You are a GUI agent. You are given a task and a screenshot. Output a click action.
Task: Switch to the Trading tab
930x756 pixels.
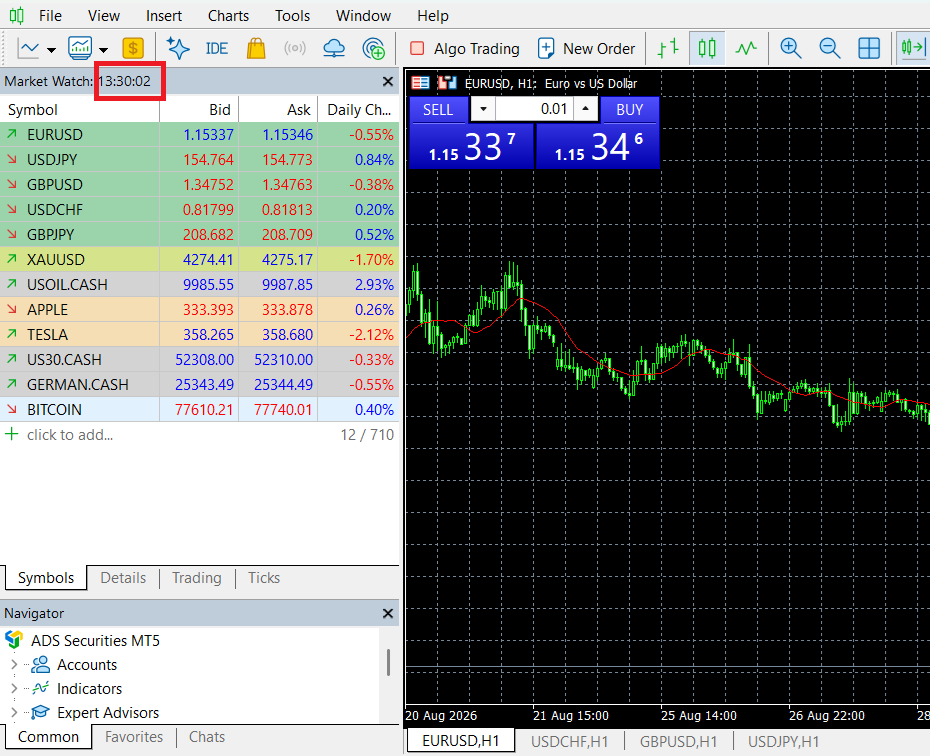197,578
